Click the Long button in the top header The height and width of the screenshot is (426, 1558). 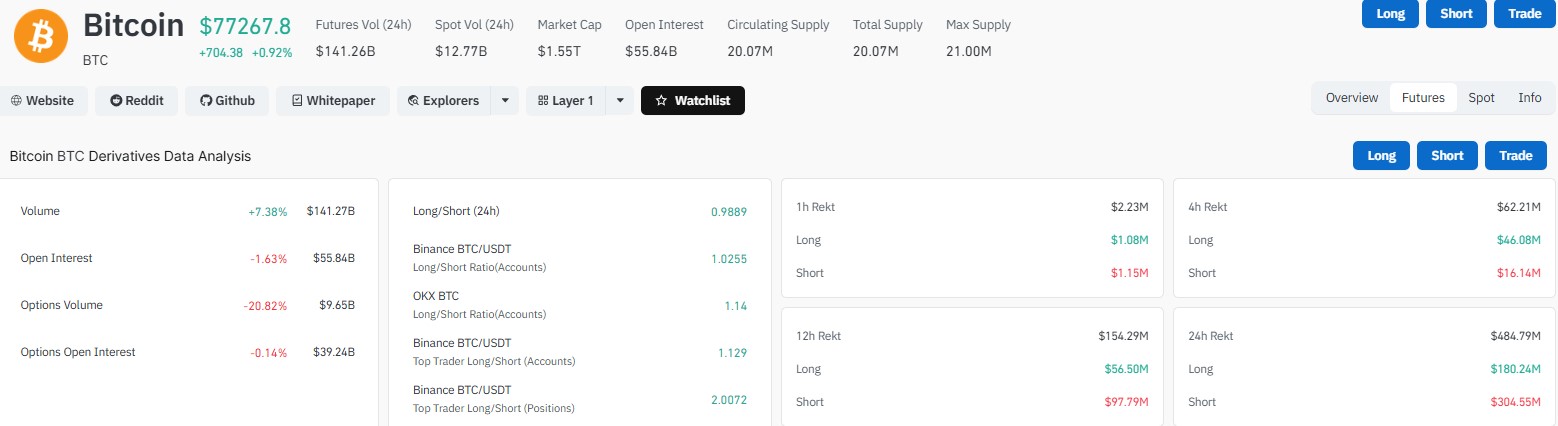coord(1390,14)
